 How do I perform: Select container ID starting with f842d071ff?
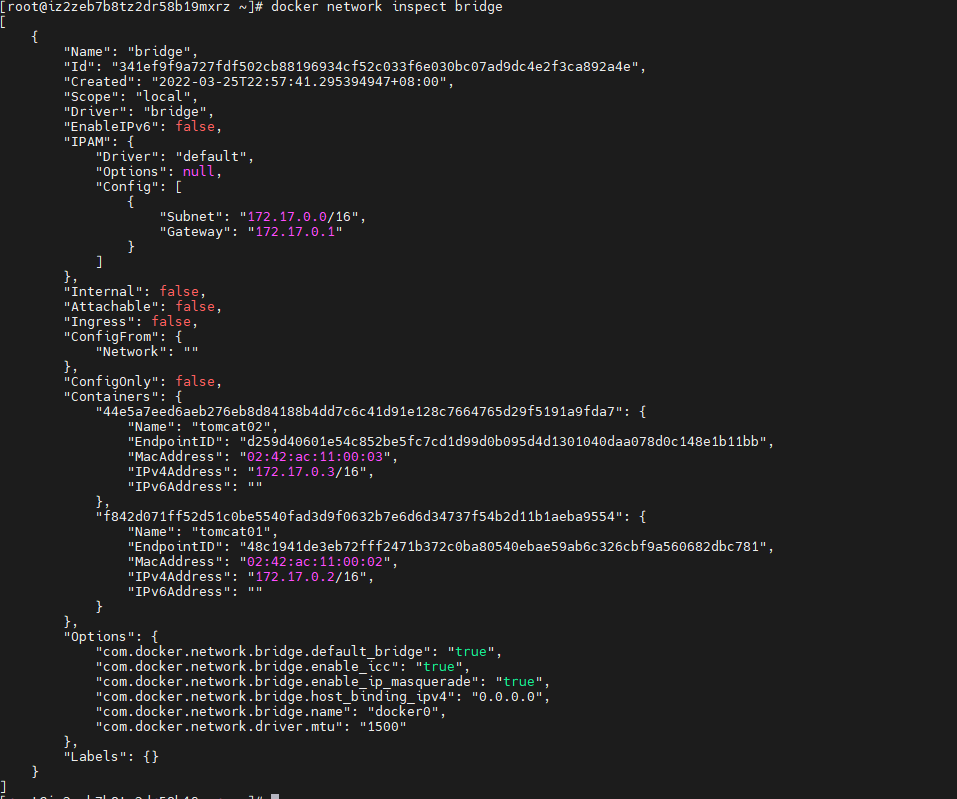[358, 517]
